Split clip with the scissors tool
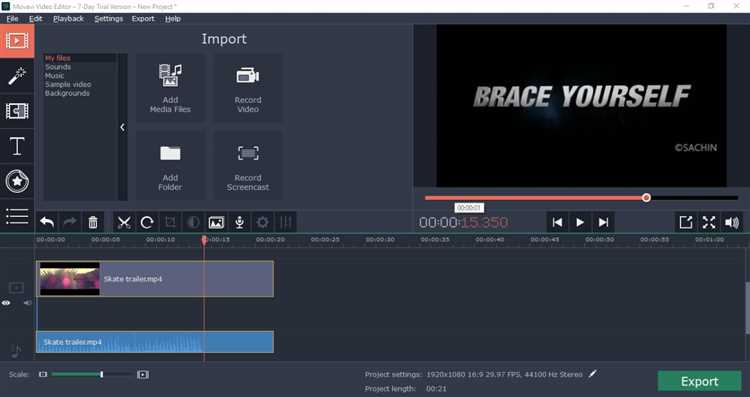 (124, 222)
